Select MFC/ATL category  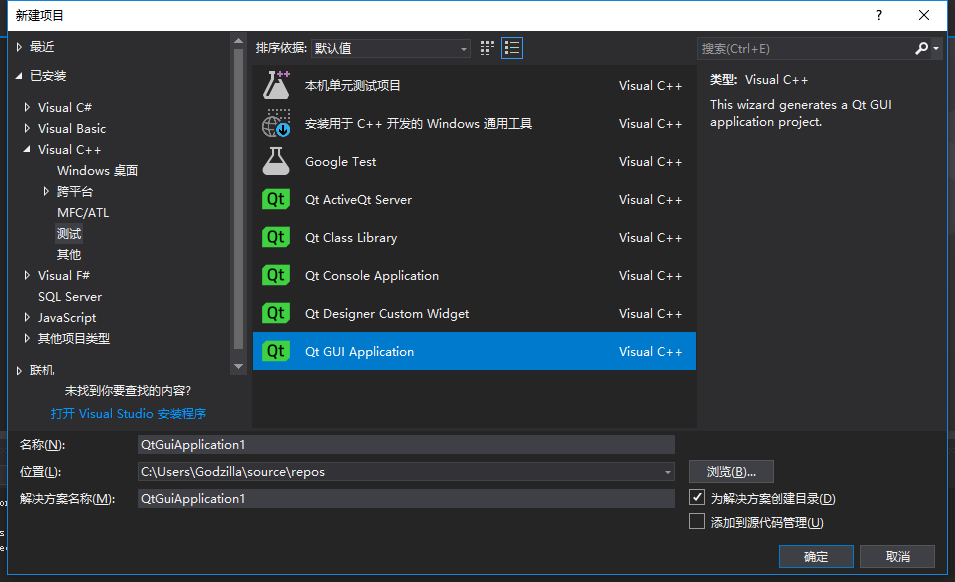point(83,212)
